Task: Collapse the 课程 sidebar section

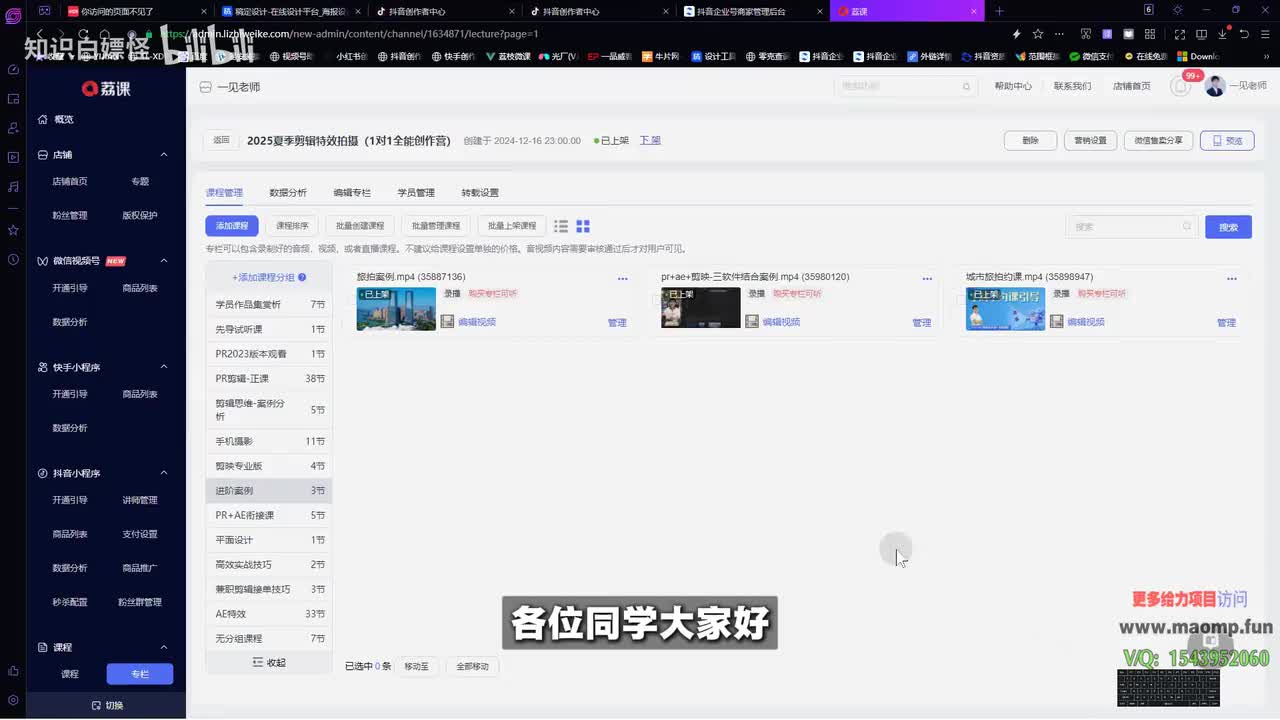Action: tap(164, 647)
